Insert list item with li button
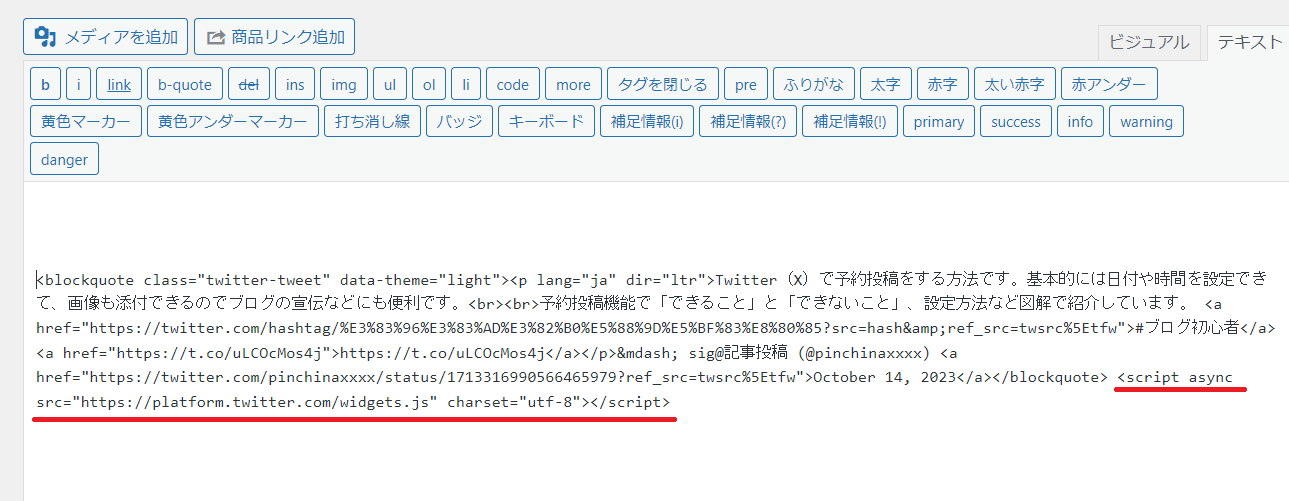Viewport: 1289px width, 501px height. [465, 84]
